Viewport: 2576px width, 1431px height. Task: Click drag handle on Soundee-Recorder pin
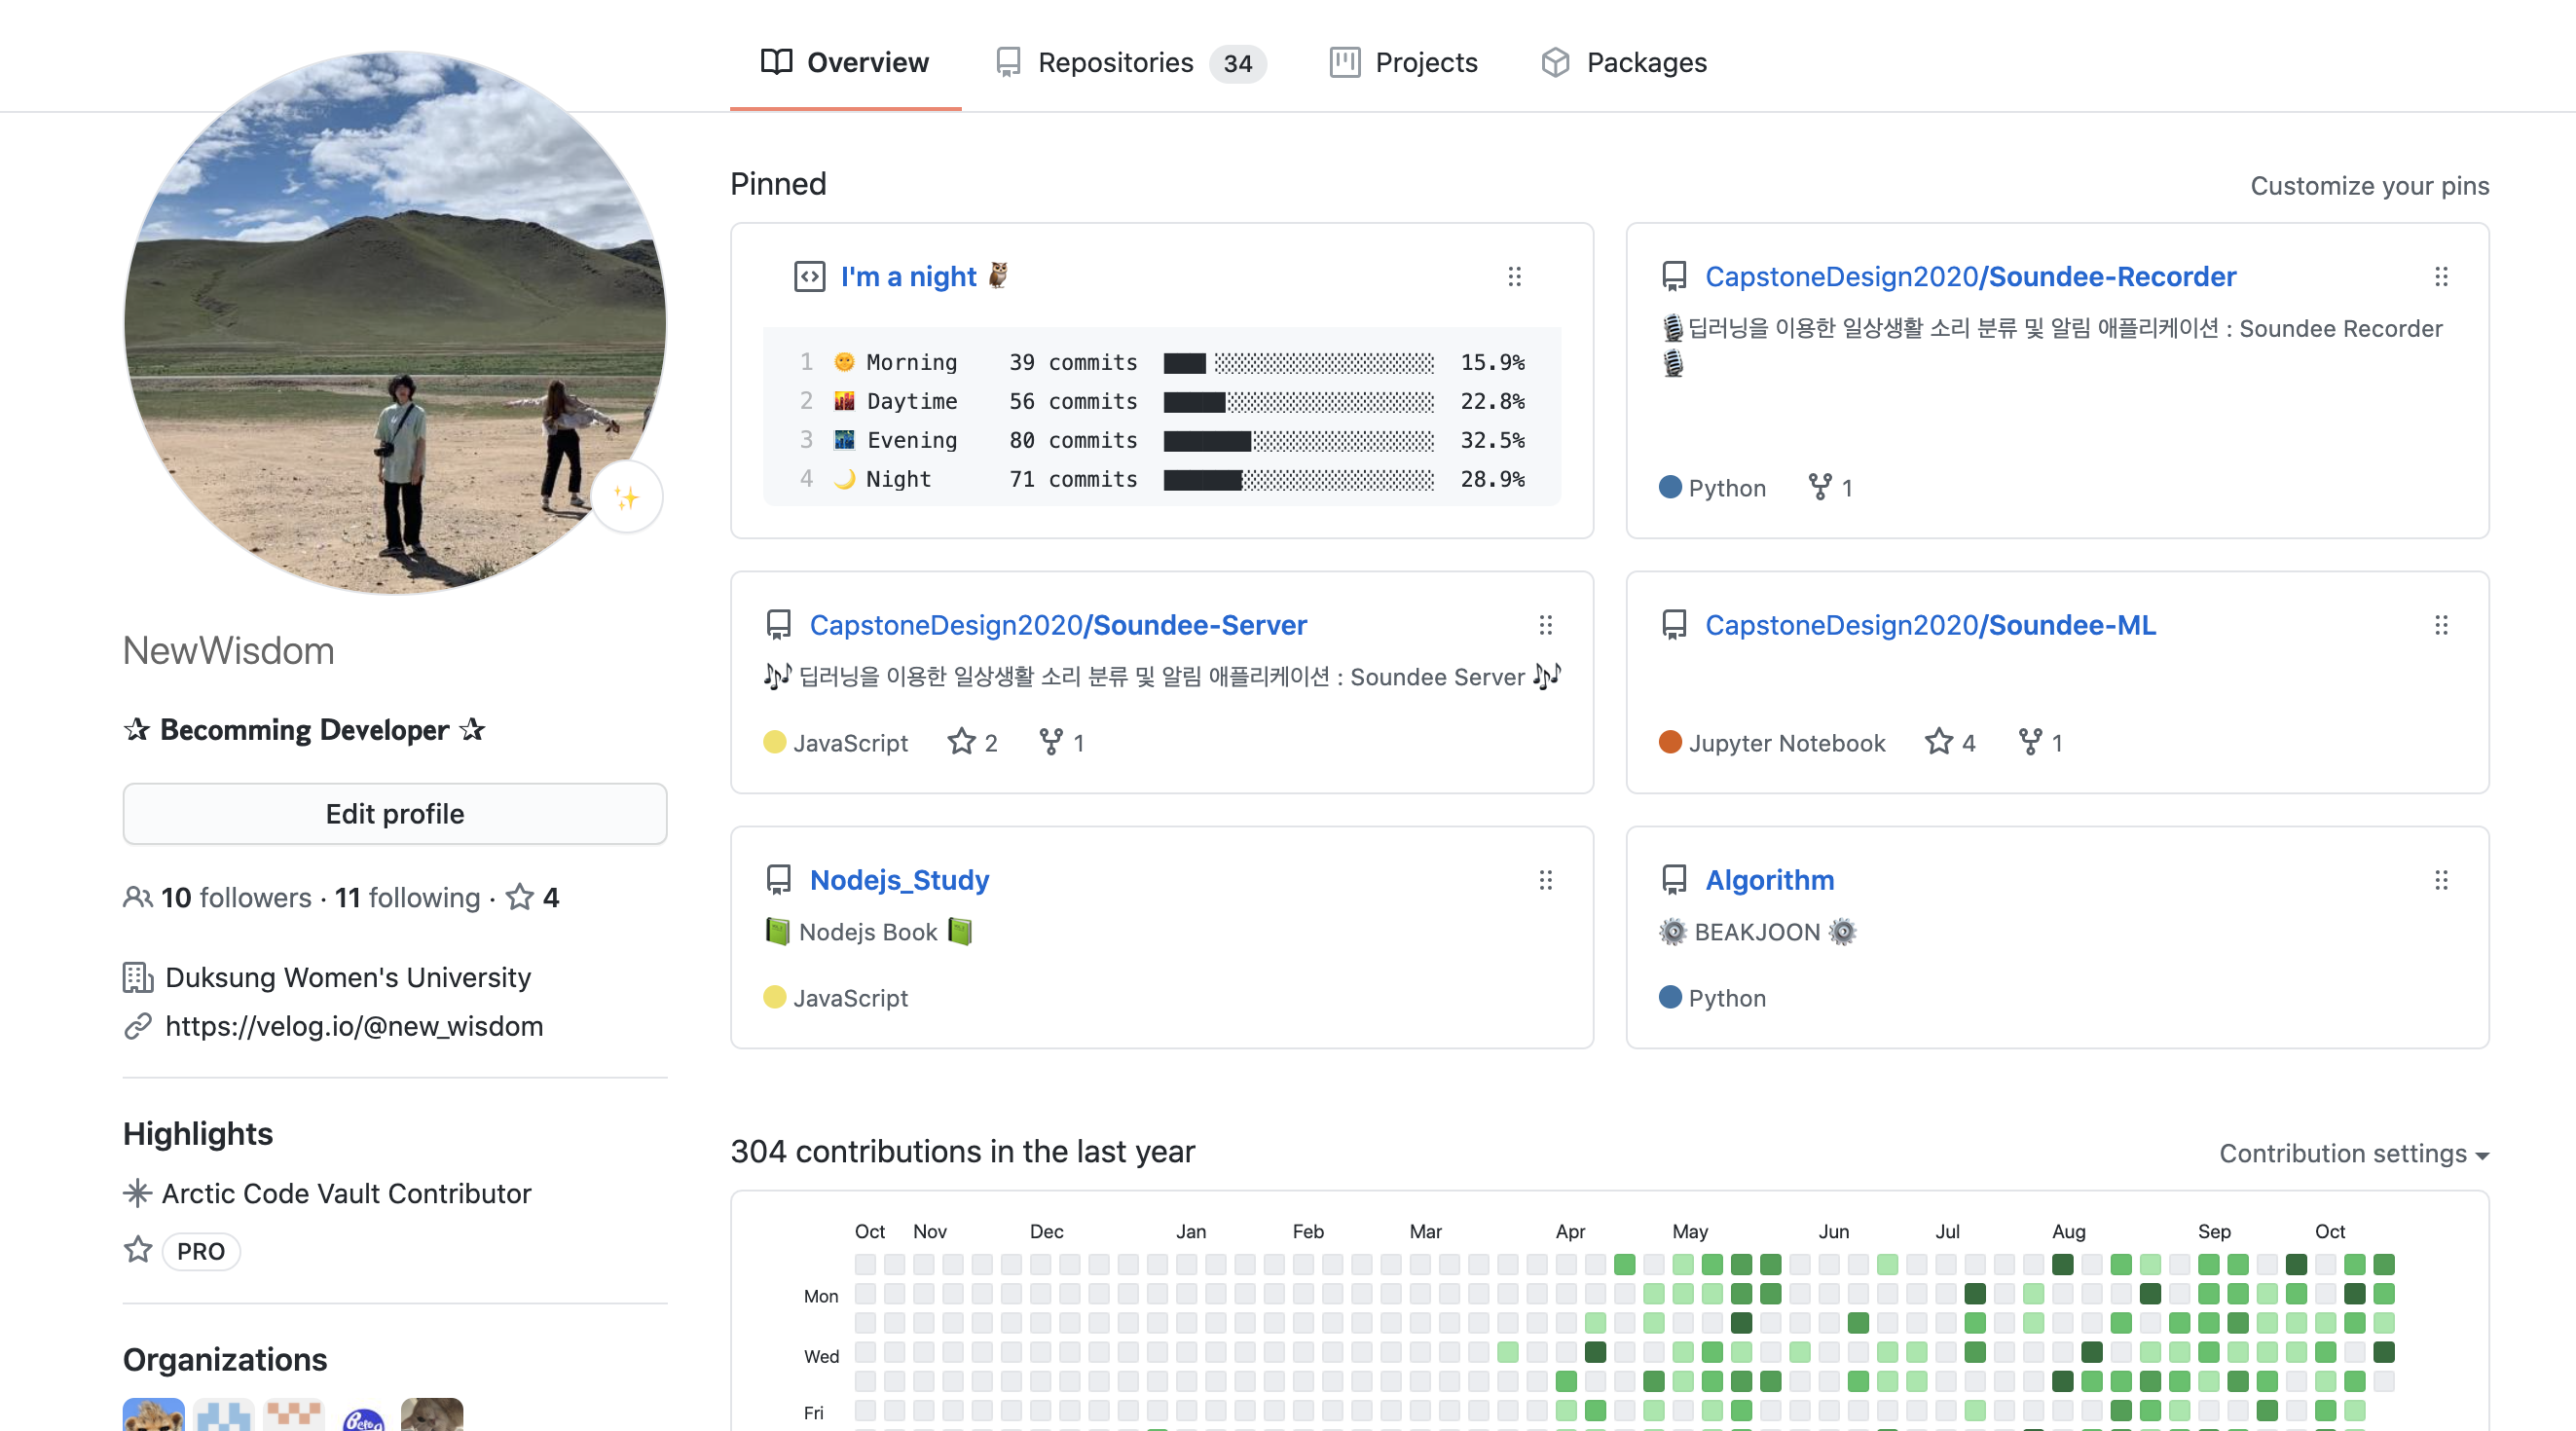tap(2441, 276)
